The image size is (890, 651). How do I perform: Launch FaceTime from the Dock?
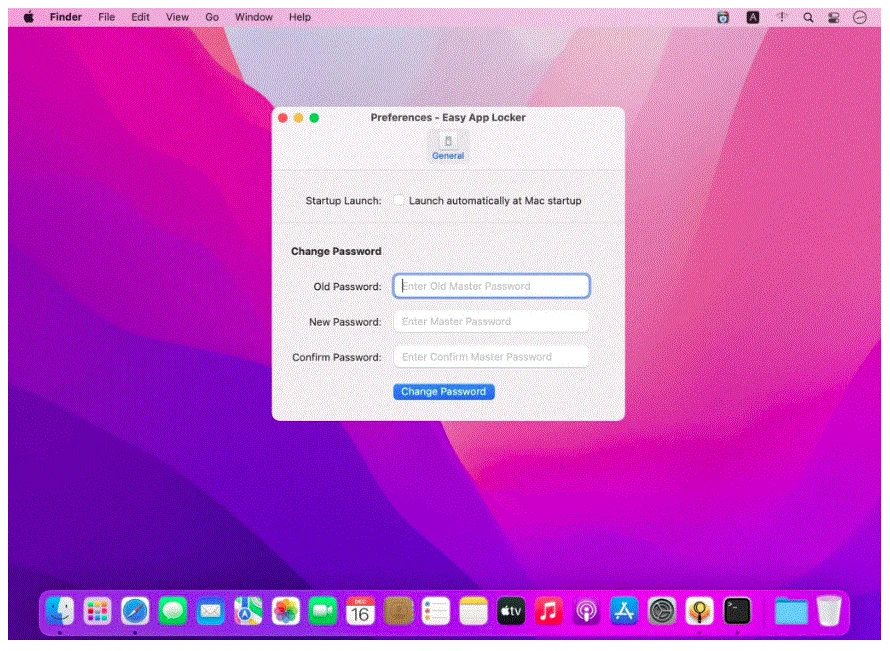323,612
